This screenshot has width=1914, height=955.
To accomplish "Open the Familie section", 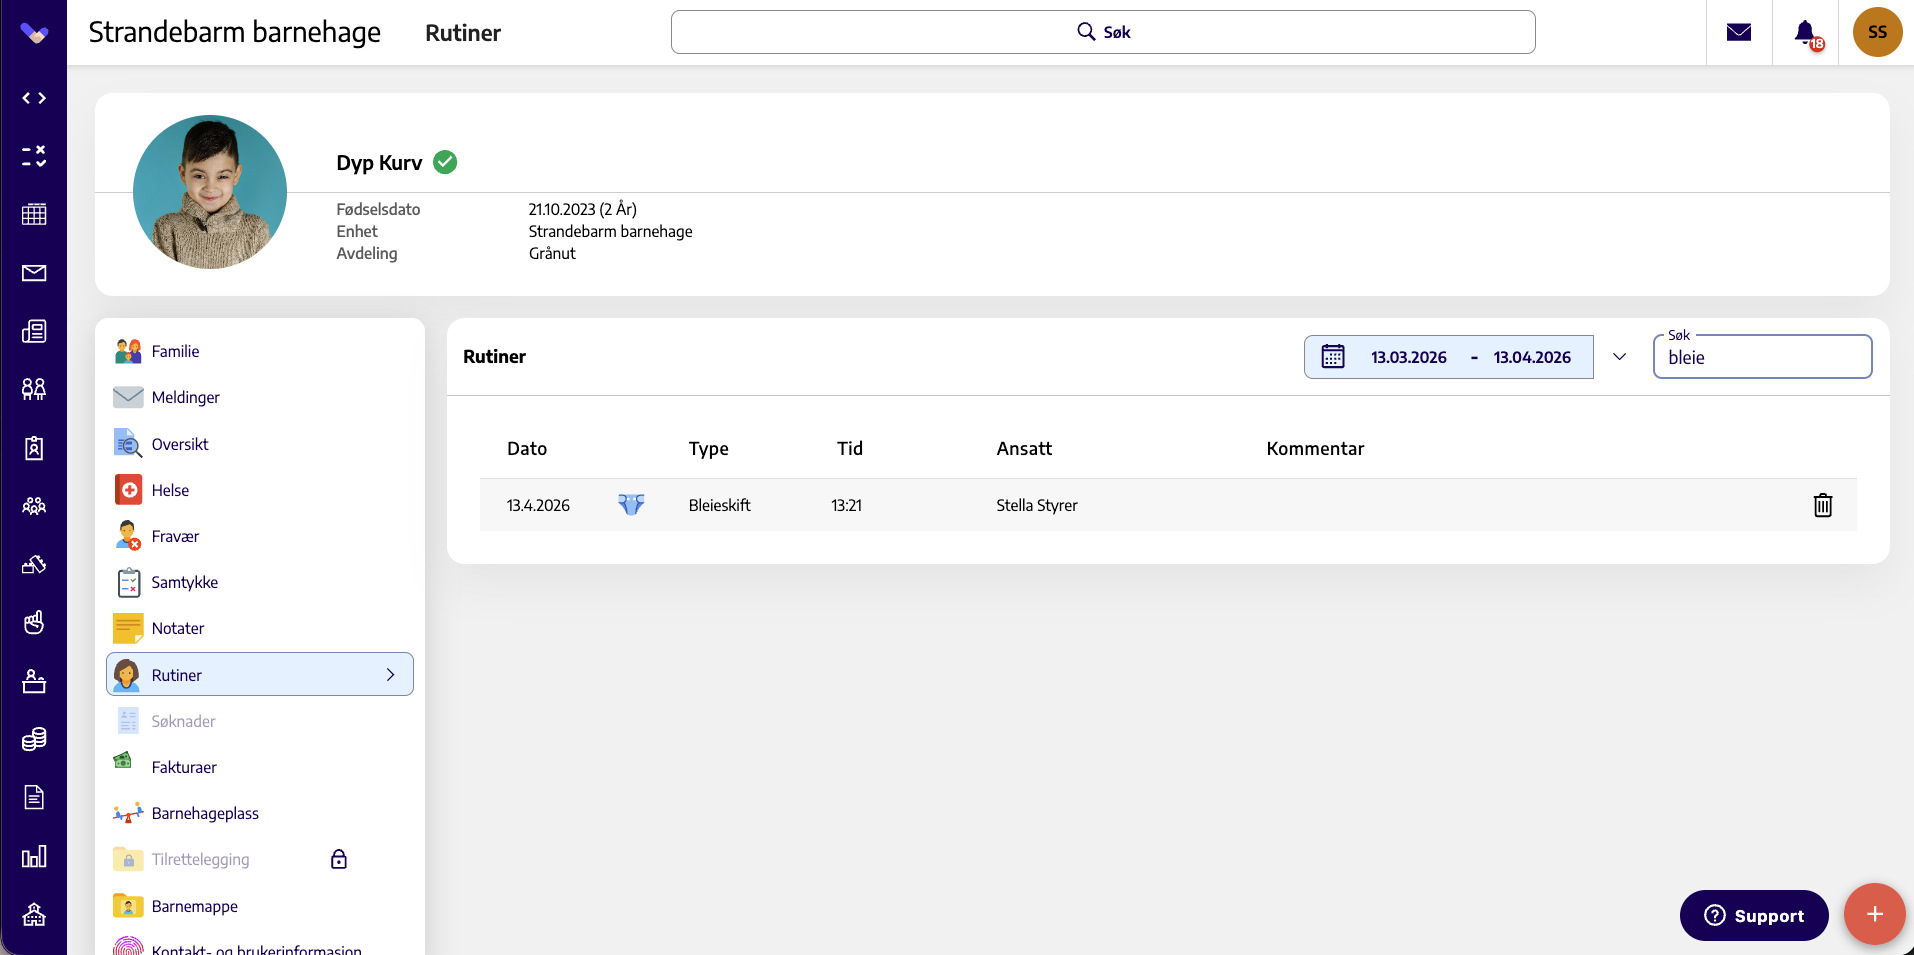I will click(175, 351).
